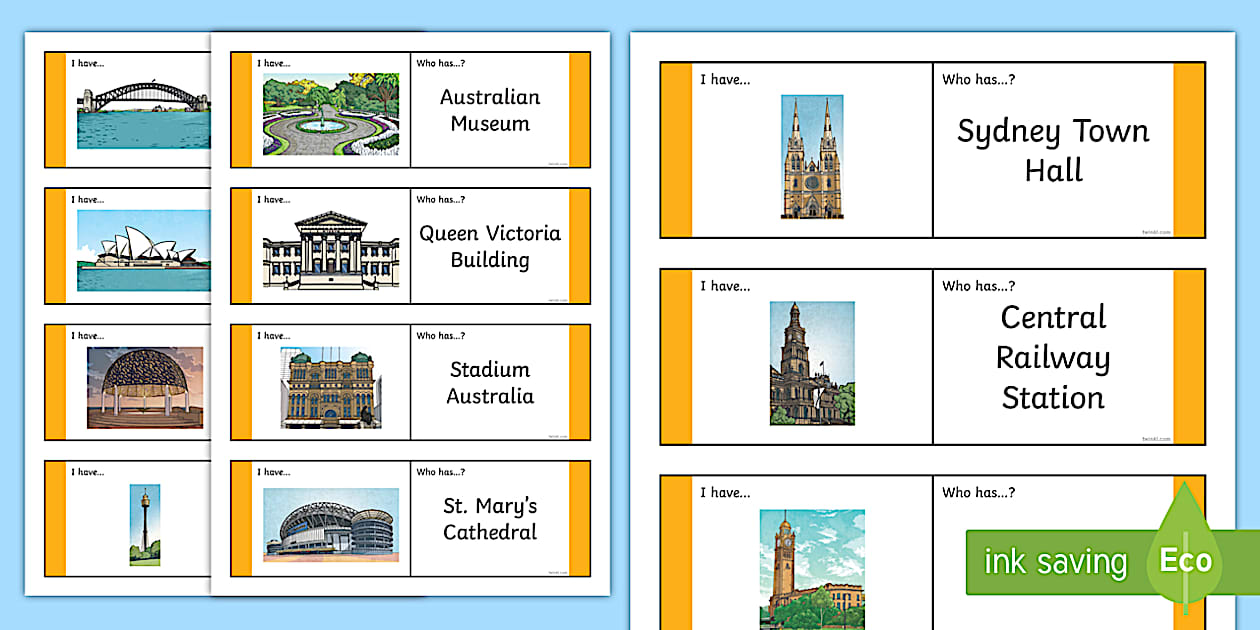Screen dimensions: 1260x630
Task: Select the St. Mary's Cathedral text label
Action: tap(492, 519)
